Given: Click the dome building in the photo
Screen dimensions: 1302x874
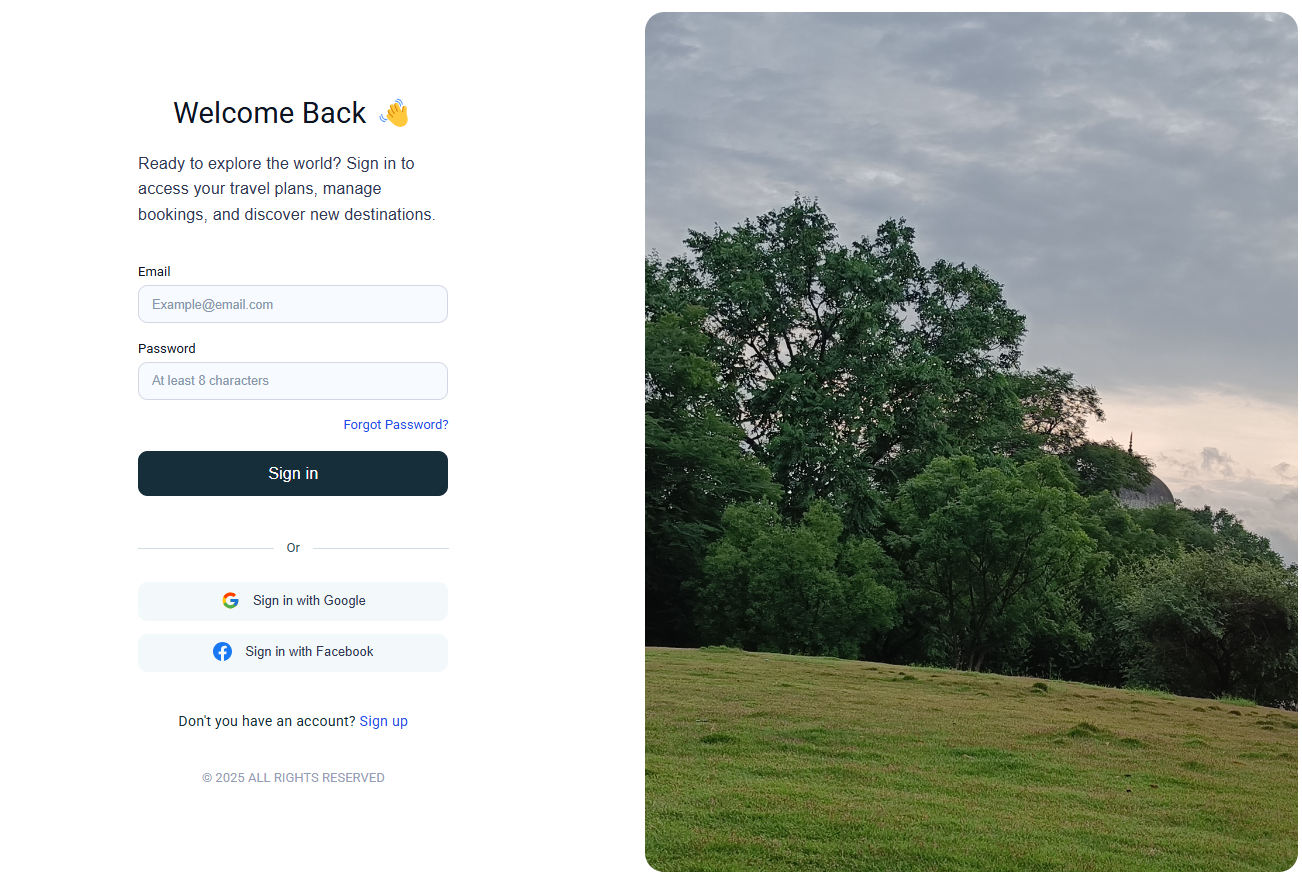Looking at the screenshot, I should pos(1143,487).
